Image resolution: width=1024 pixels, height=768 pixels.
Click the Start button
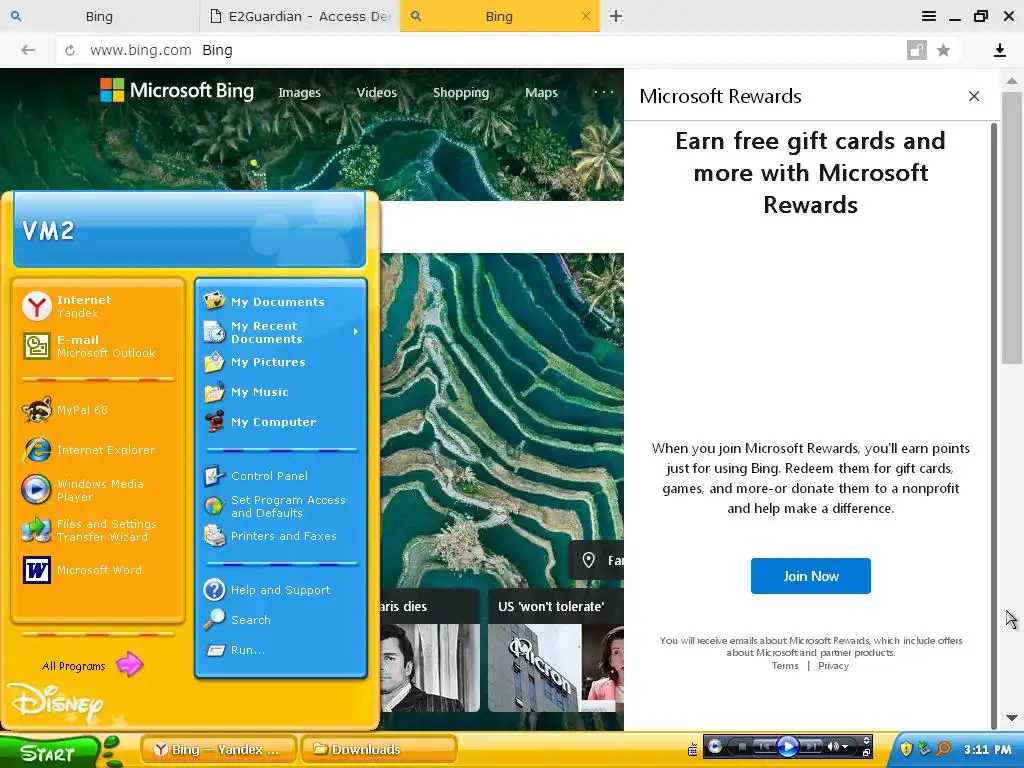48,753
